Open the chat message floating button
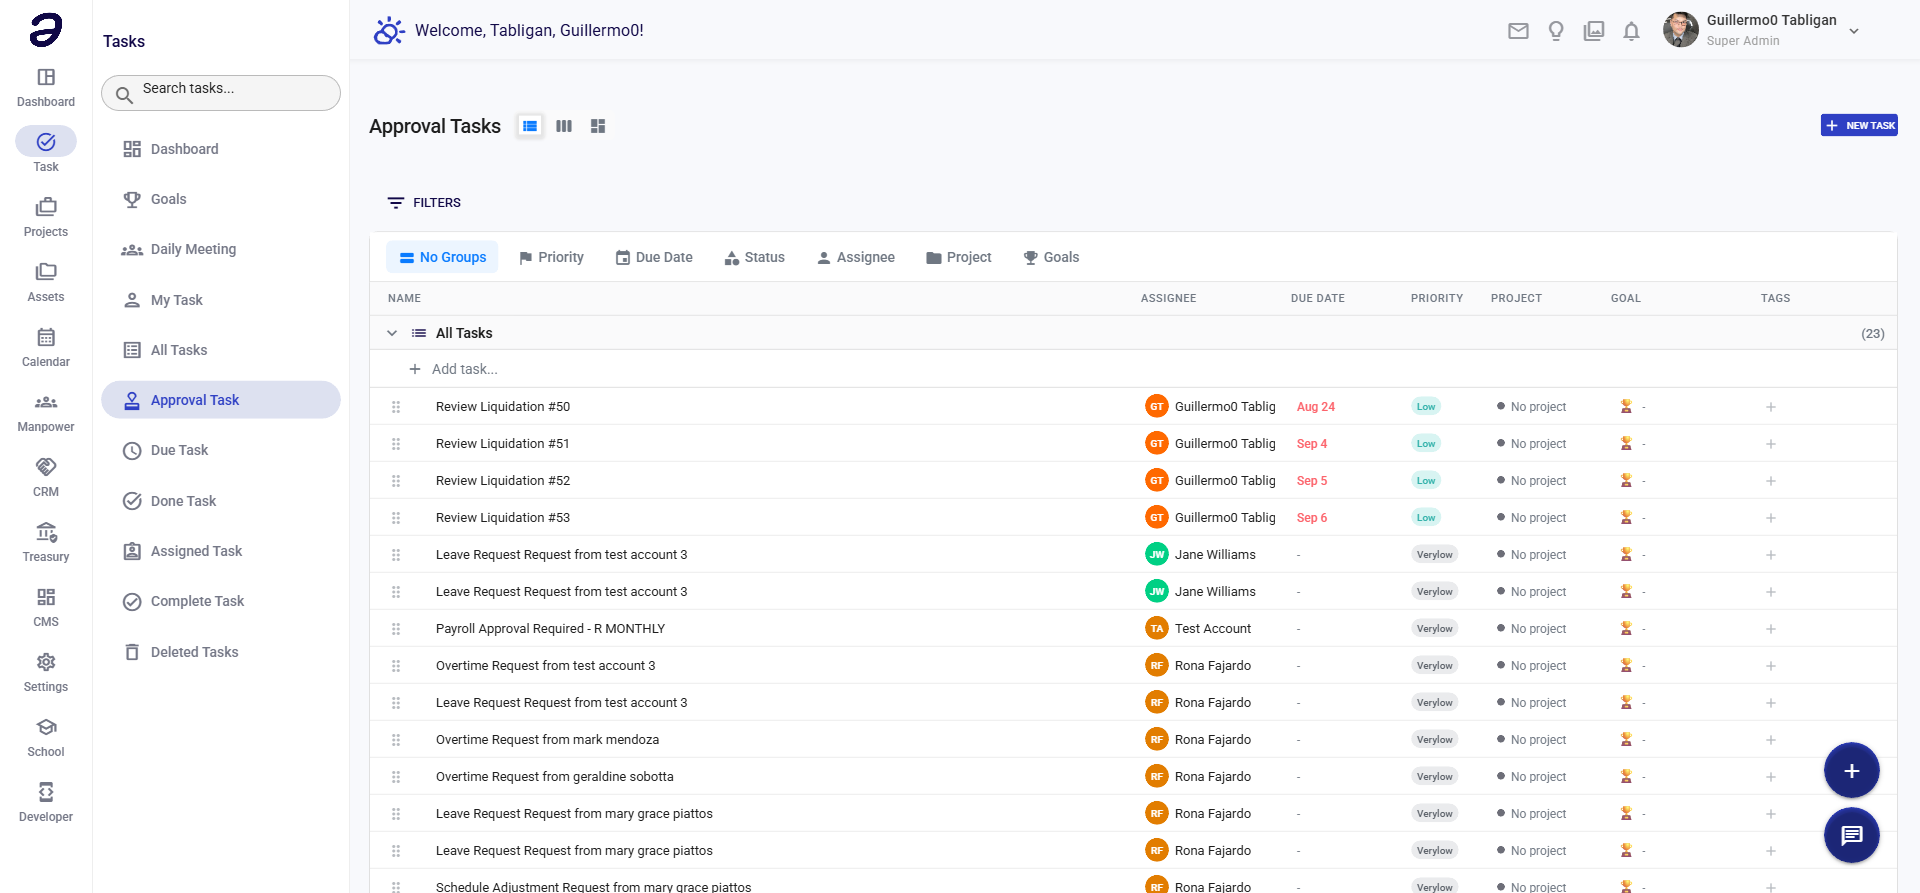The height and width of the screenshot is (893, 1920). (x=1851, y=835)
